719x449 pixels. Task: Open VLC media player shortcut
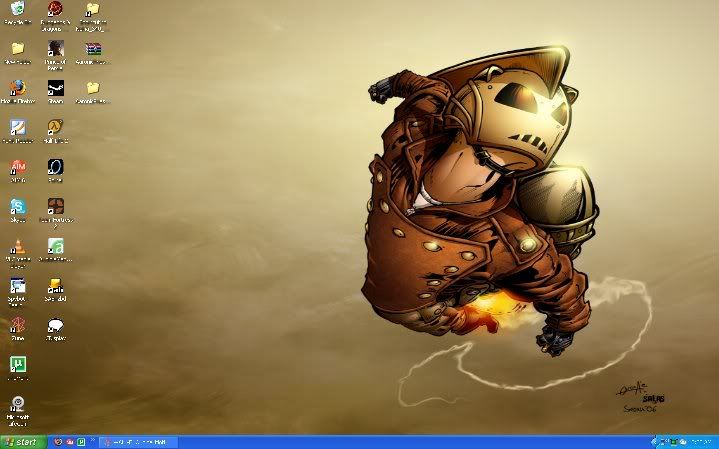pyautogui.click(x=18, y=254)
